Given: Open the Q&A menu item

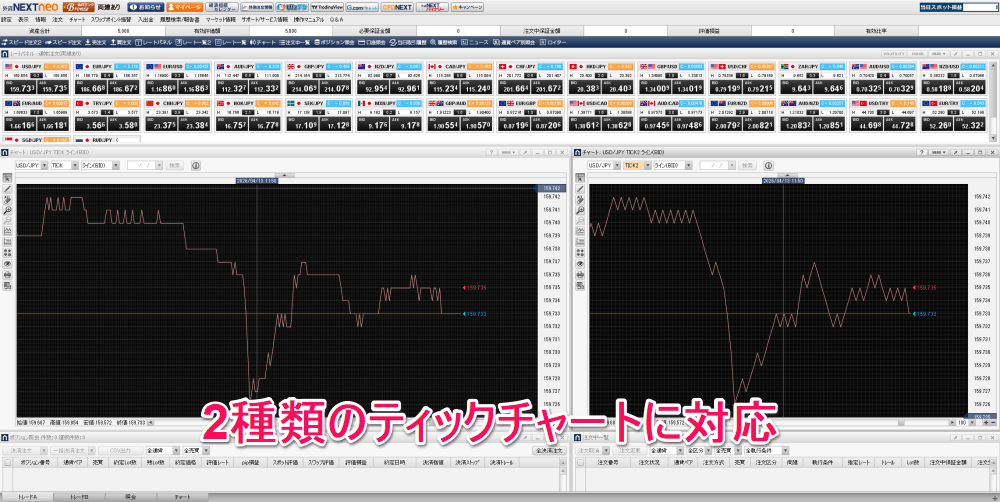Looking at the screenshot, I should (x=337, y=20).
